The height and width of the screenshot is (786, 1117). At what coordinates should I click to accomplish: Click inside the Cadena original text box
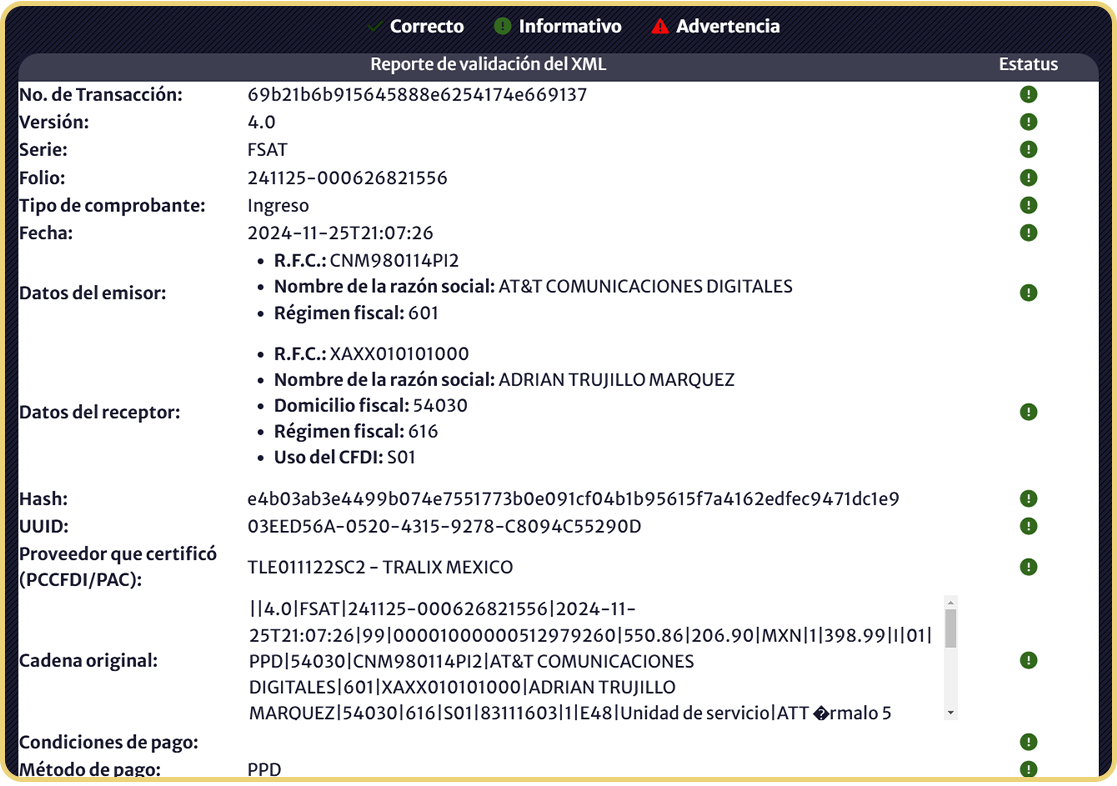(590, 661)
